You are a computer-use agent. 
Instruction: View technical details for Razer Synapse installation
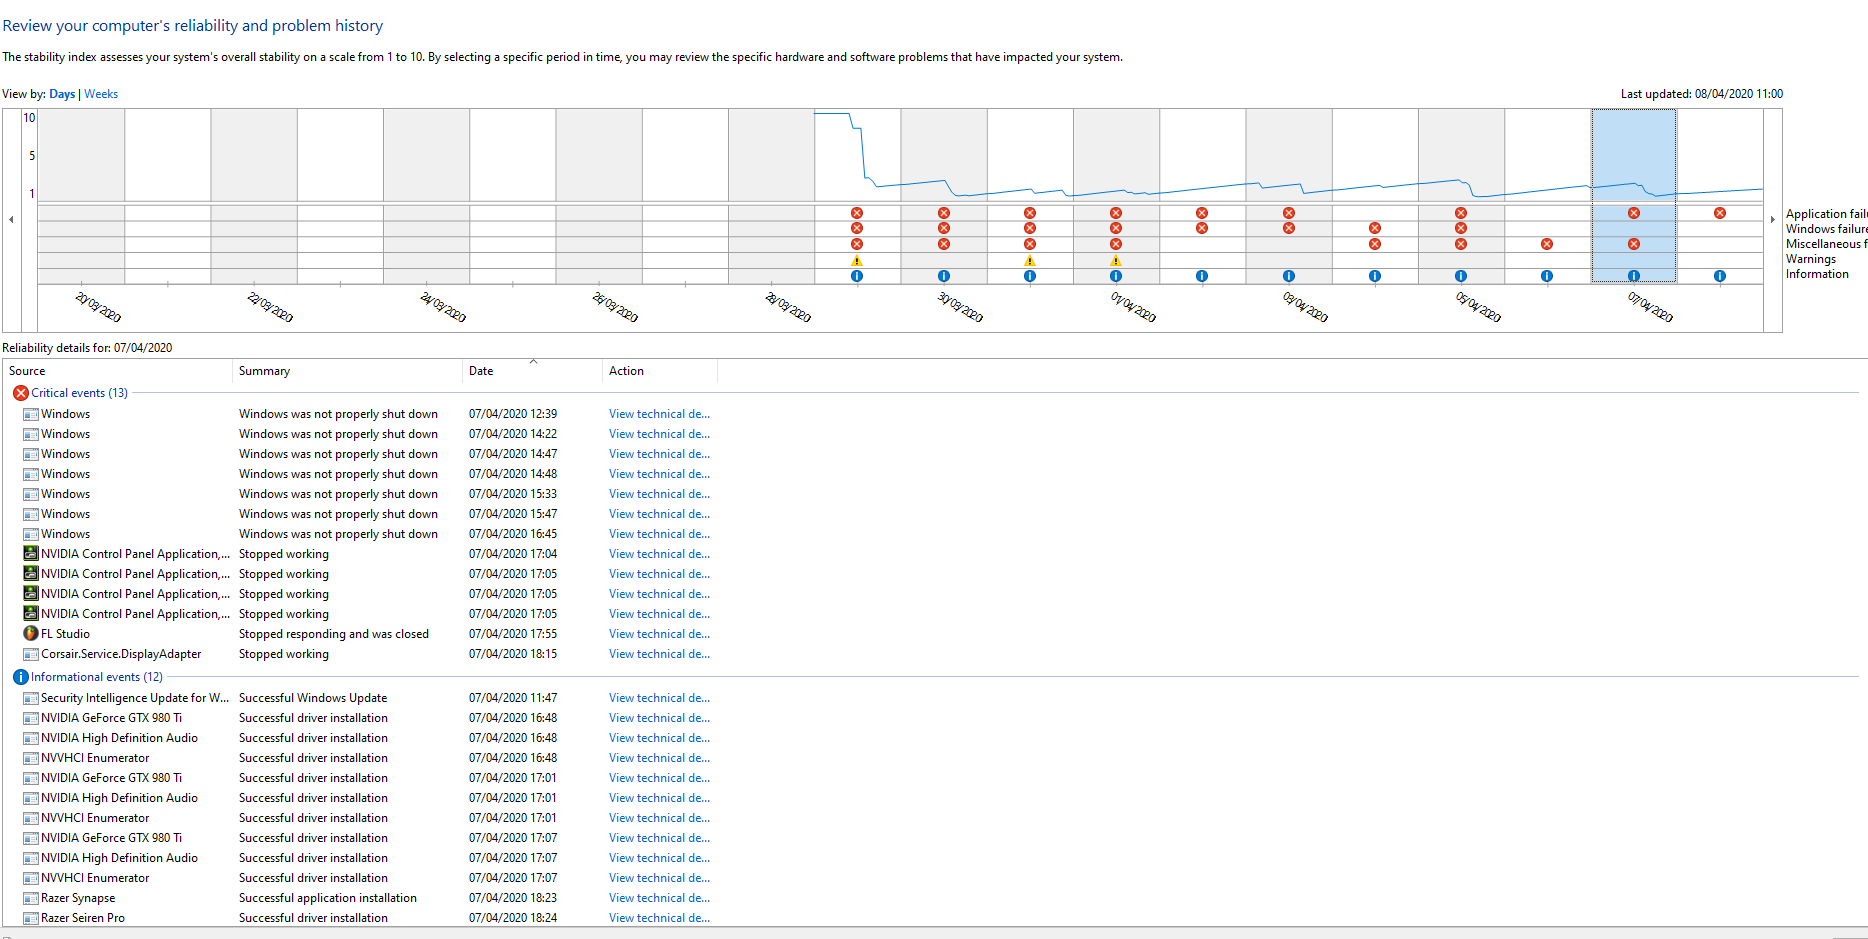[x=659, y=898]
